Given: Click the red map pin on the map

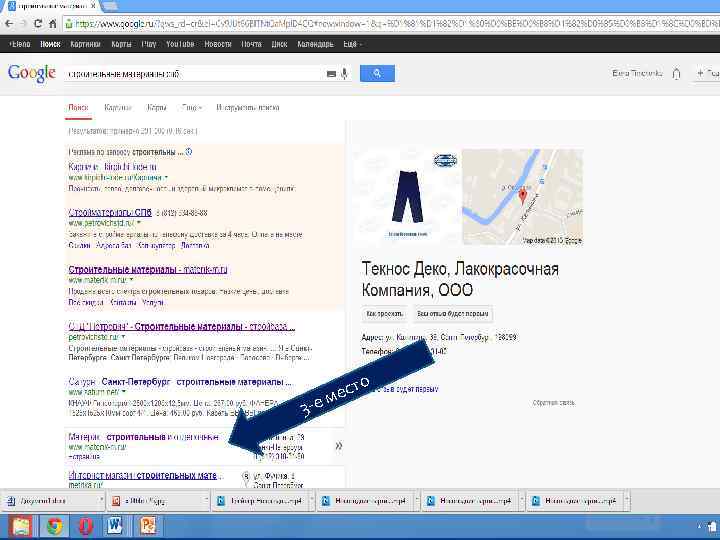Looking at the screenshot, I should pyautogui.click(x=523, y=196).
